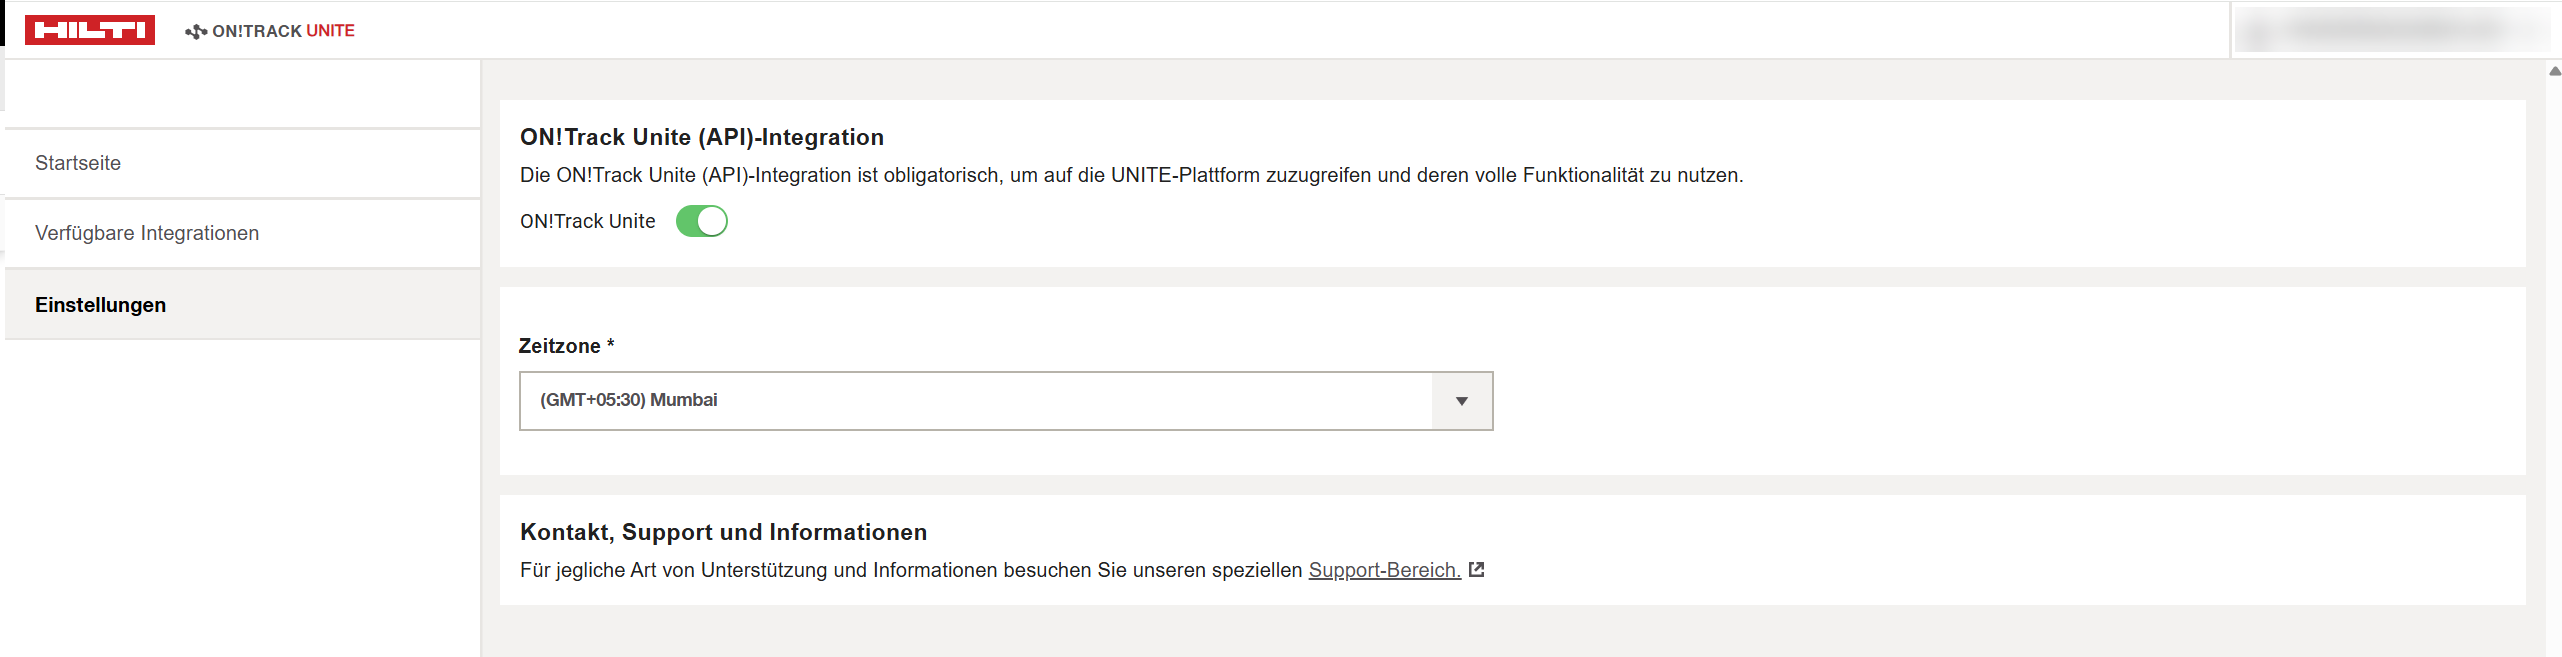
Task: Click the ON!Track Unite connector icon
Action: click(196, 31)
